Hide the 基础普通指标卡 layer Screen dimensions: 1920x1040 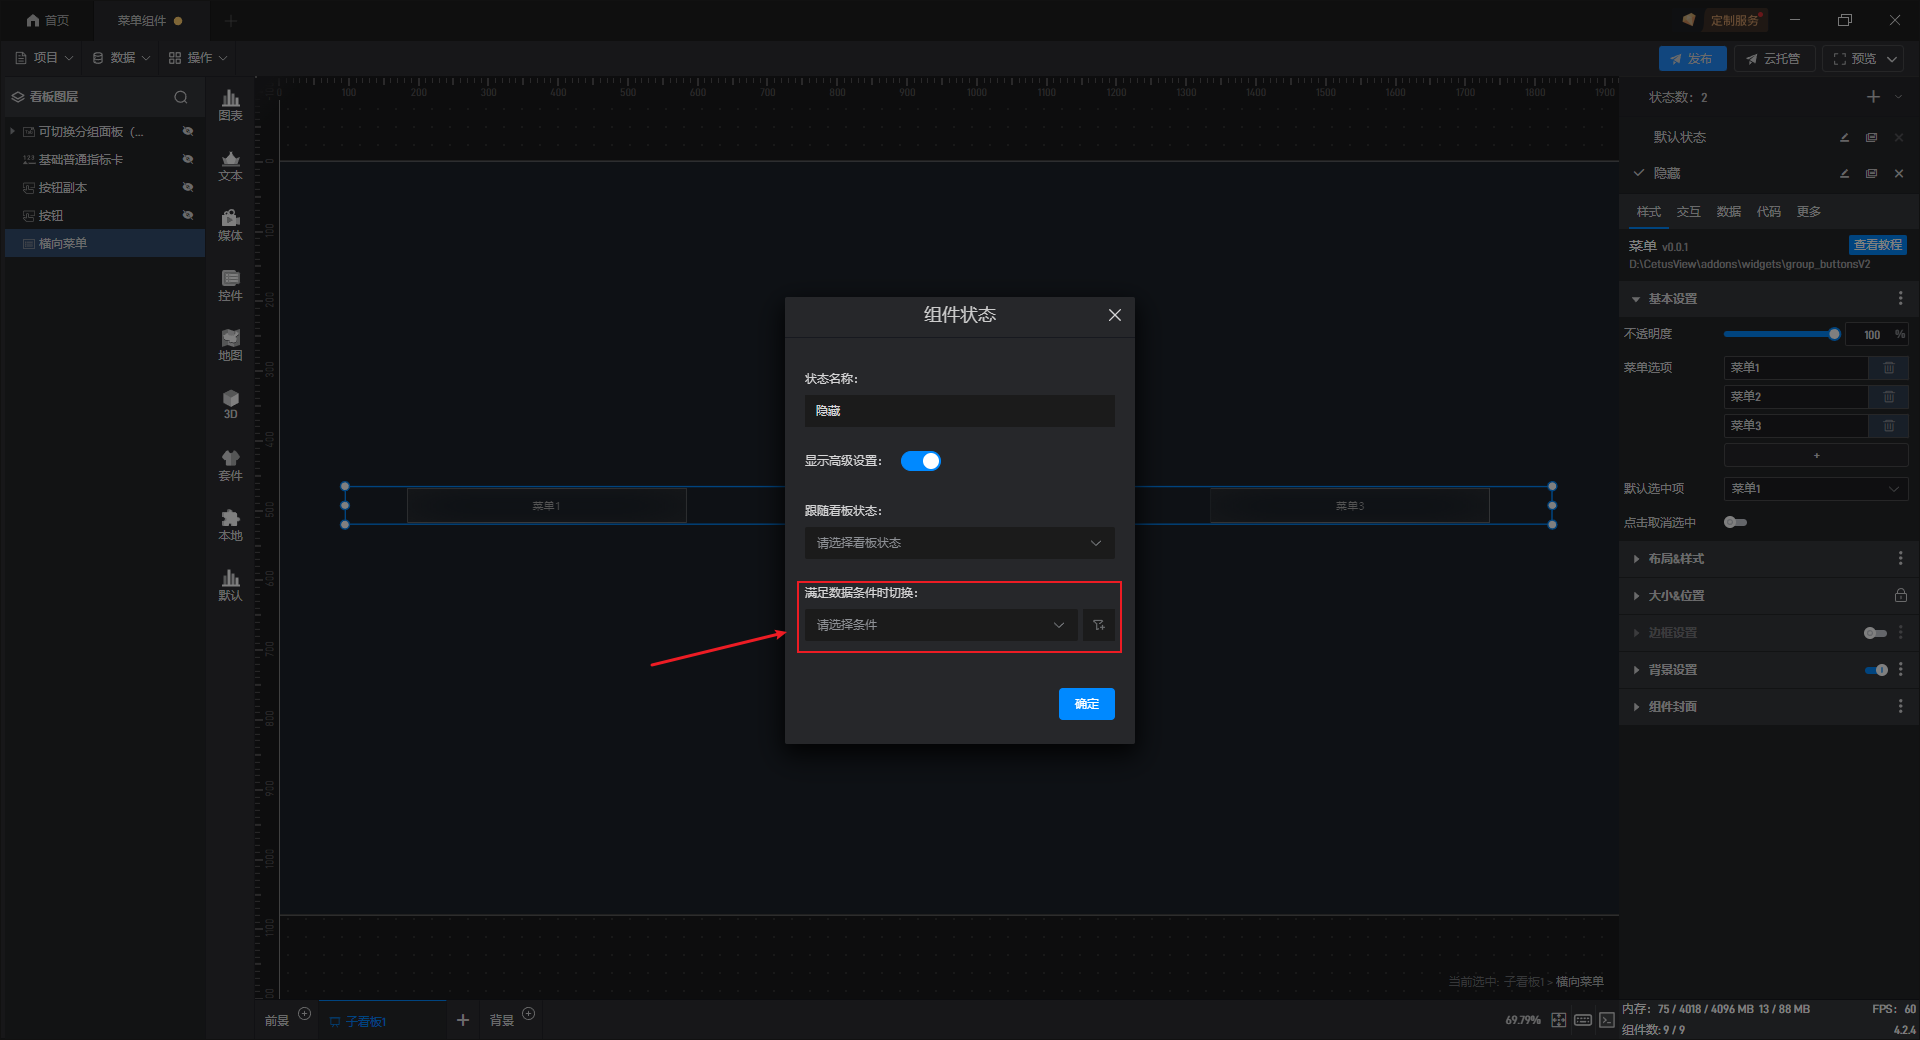tap(187, 160)
